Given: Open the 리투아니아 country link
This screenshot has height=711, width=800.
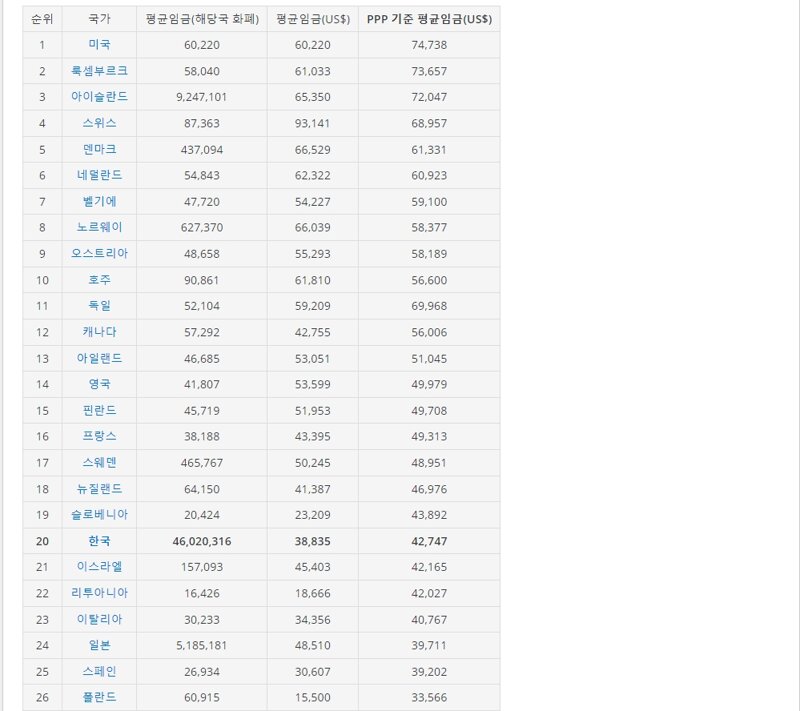Looking at the screenshot, I should (99, 593).
